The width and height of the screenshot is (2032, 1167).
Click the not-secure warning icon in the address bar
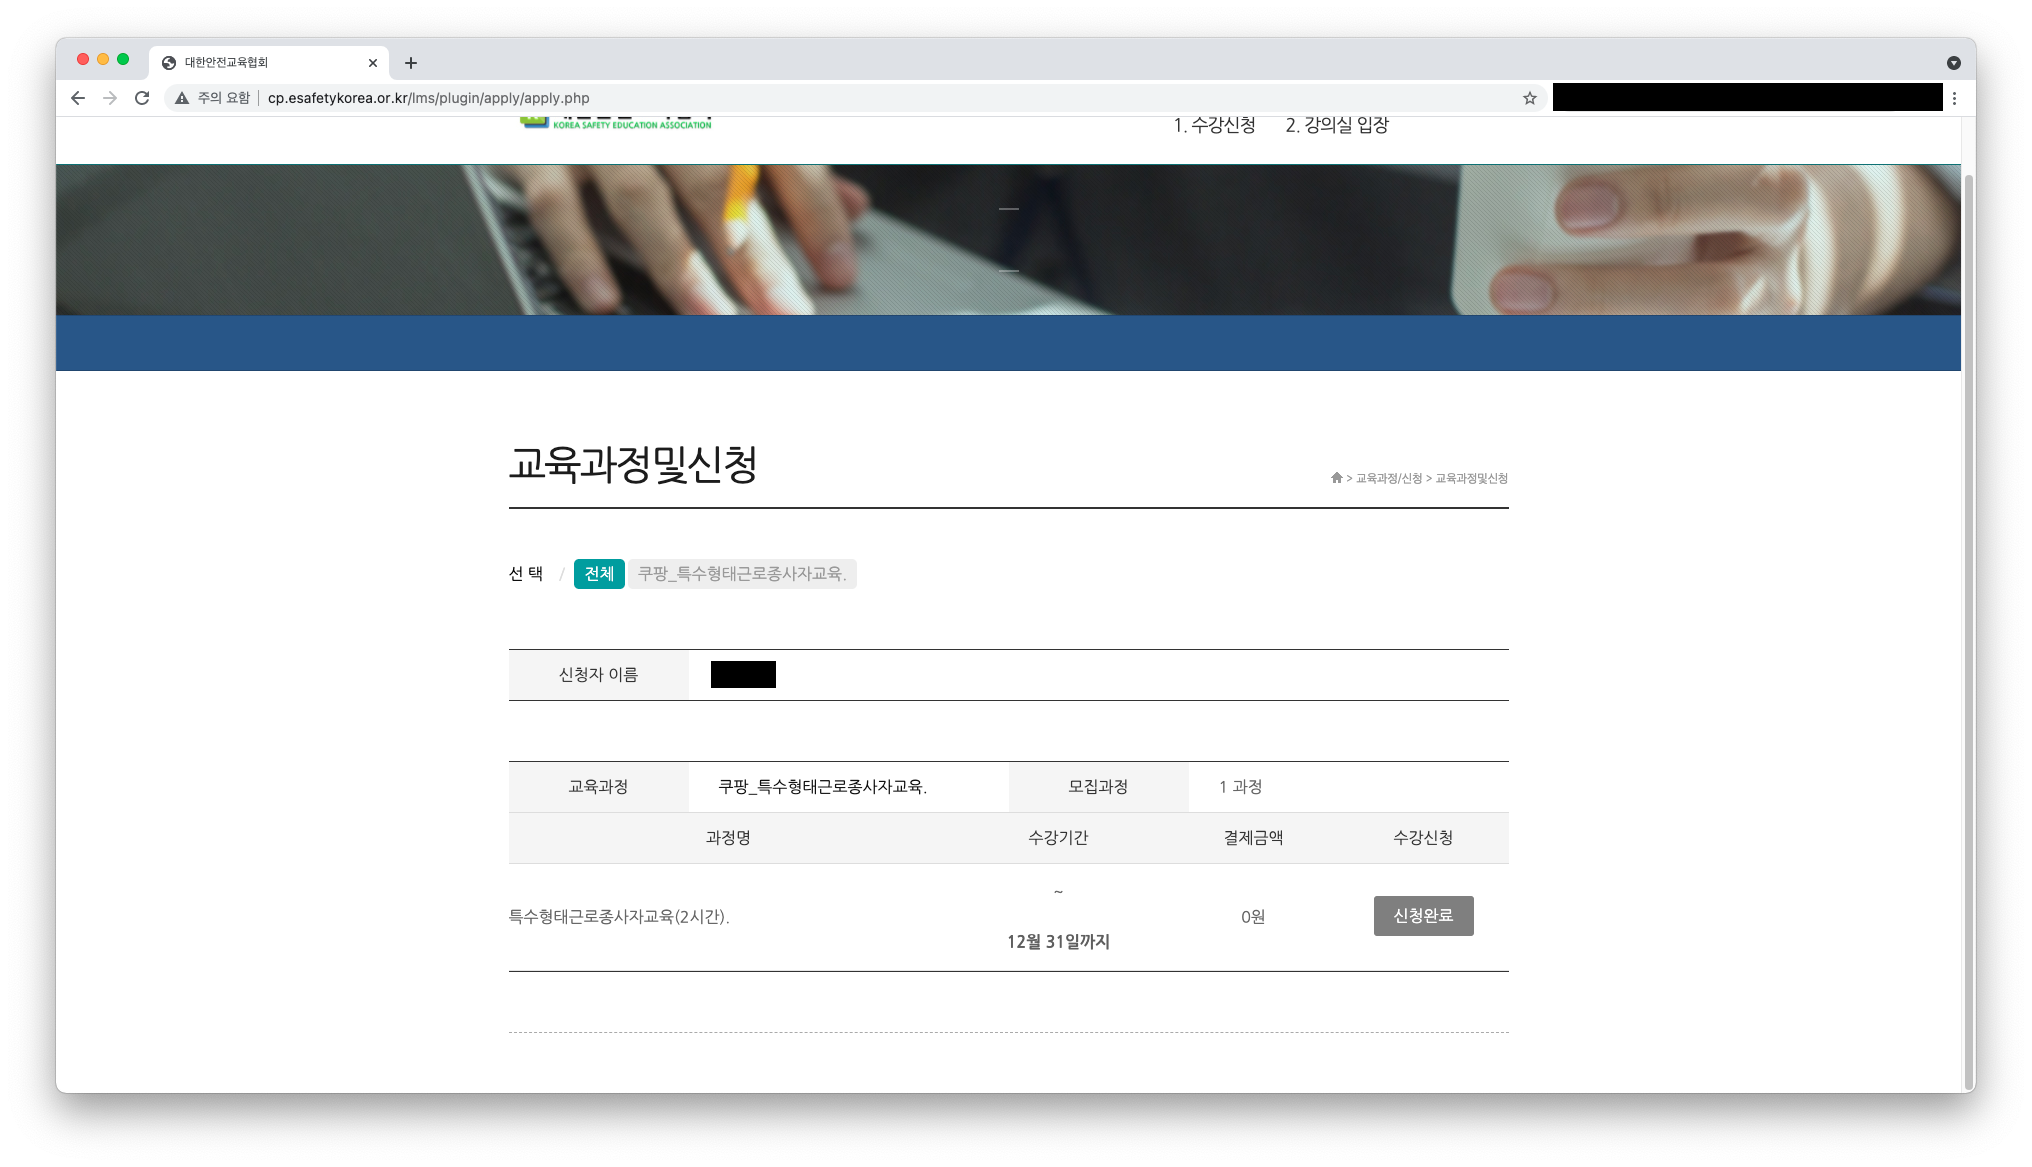click(x=182, y=98)
